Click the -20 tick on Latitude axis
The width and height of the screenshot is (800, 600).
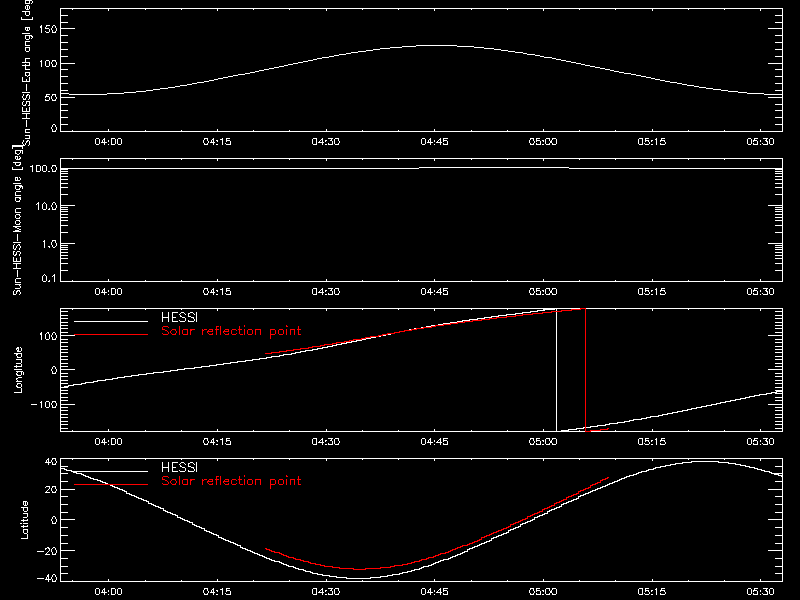coord(47,551)
